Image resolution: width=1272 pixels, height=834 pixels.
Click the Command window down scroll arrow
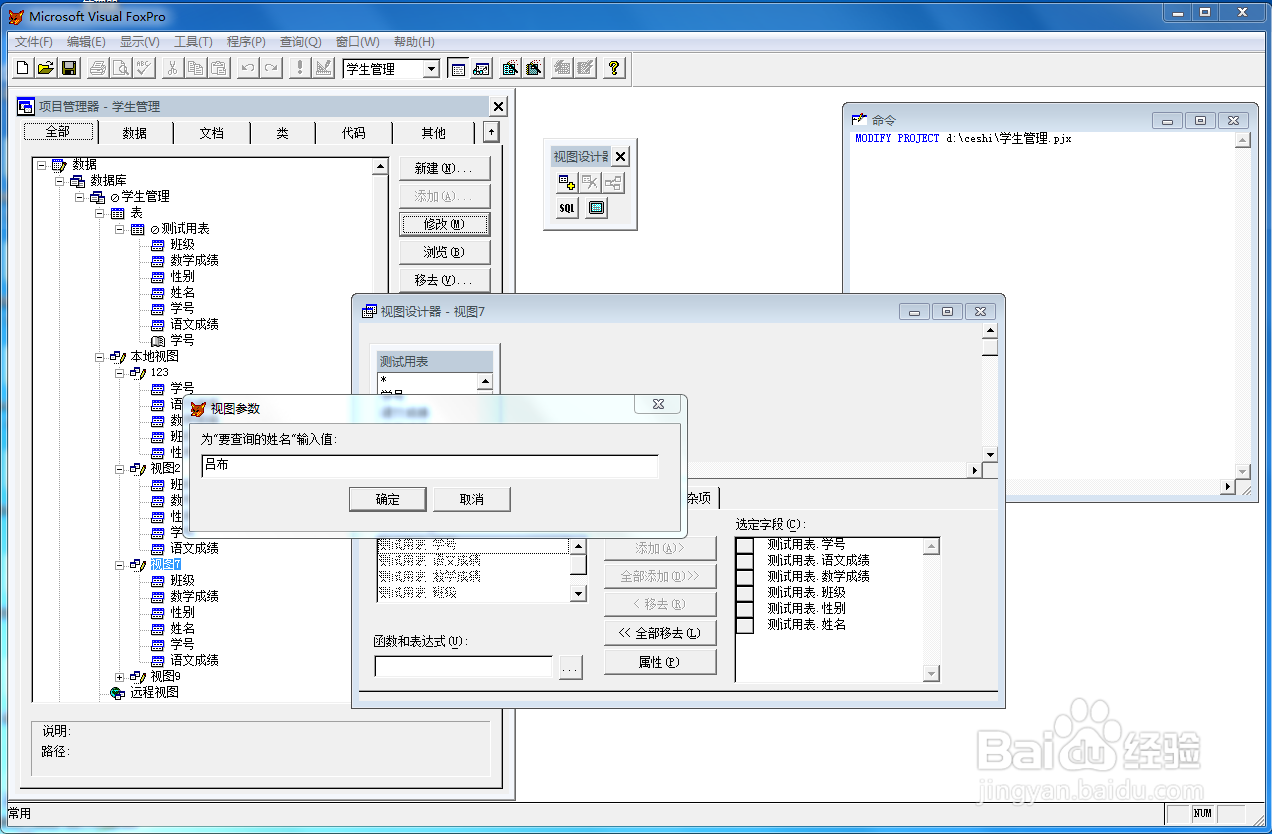pos(1242,471)
